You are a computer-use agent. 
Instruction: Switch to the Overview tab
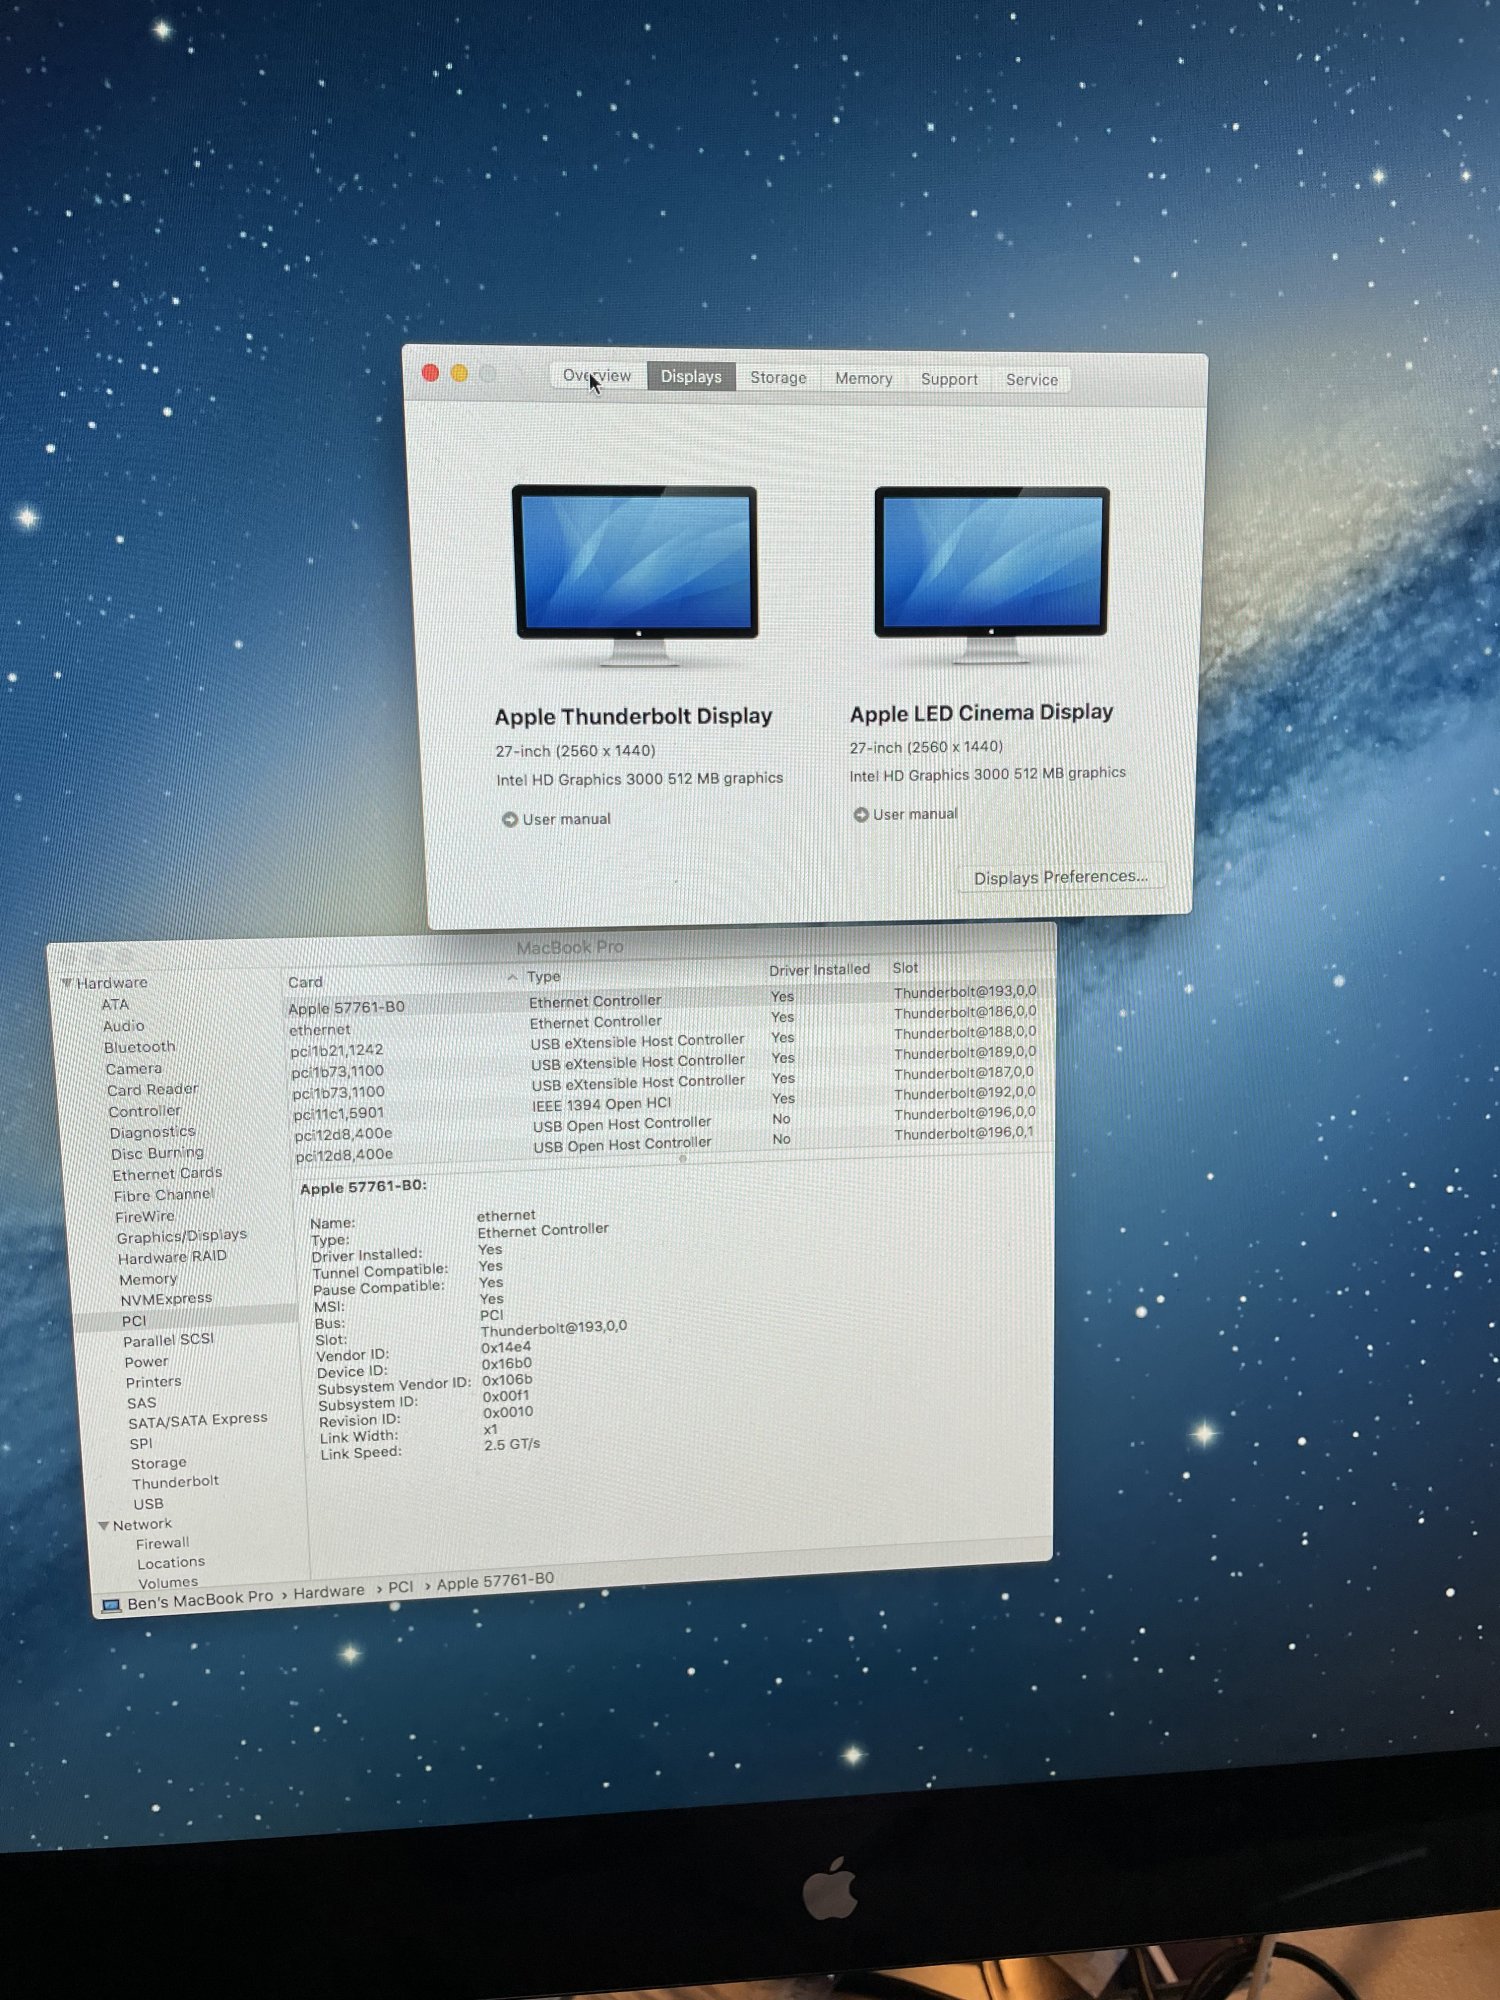coord(597,375)
